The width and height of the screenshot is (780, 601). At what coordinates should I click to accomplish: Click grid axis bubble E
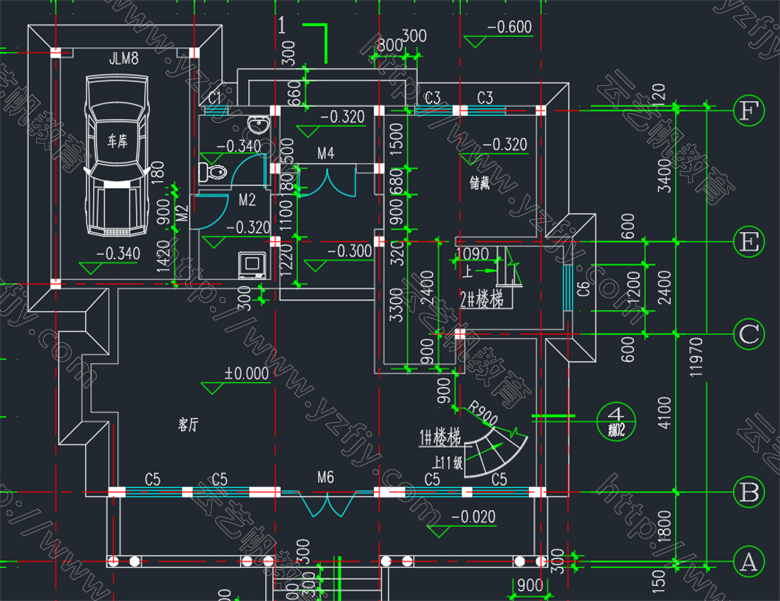coord(749,242)
